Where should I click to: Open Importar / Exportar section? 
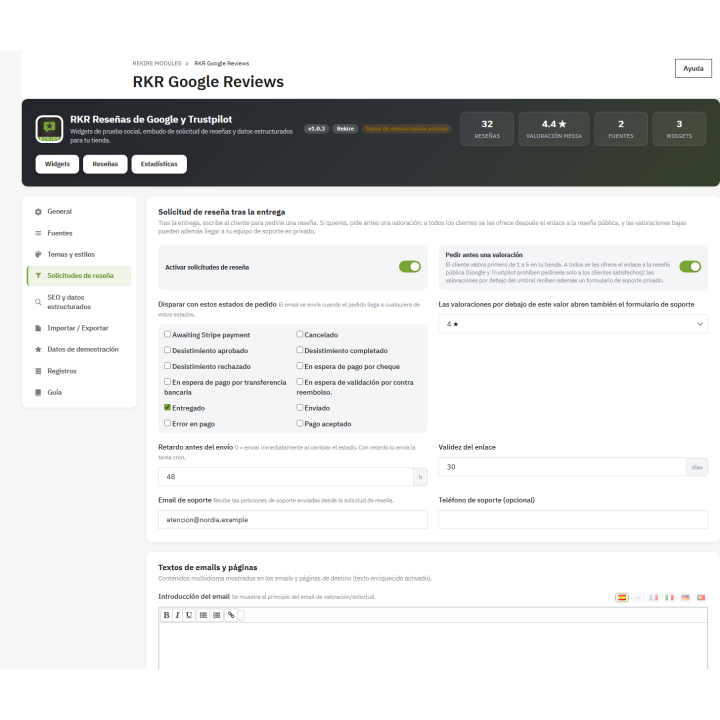79,328
